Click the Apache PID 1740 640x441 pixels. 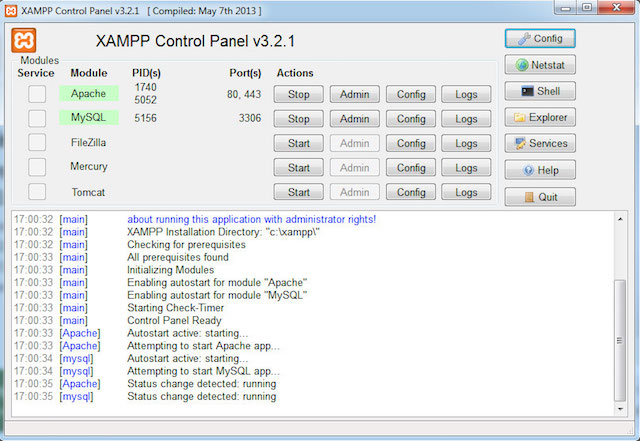pyautogui.click(x=145, y=87)
